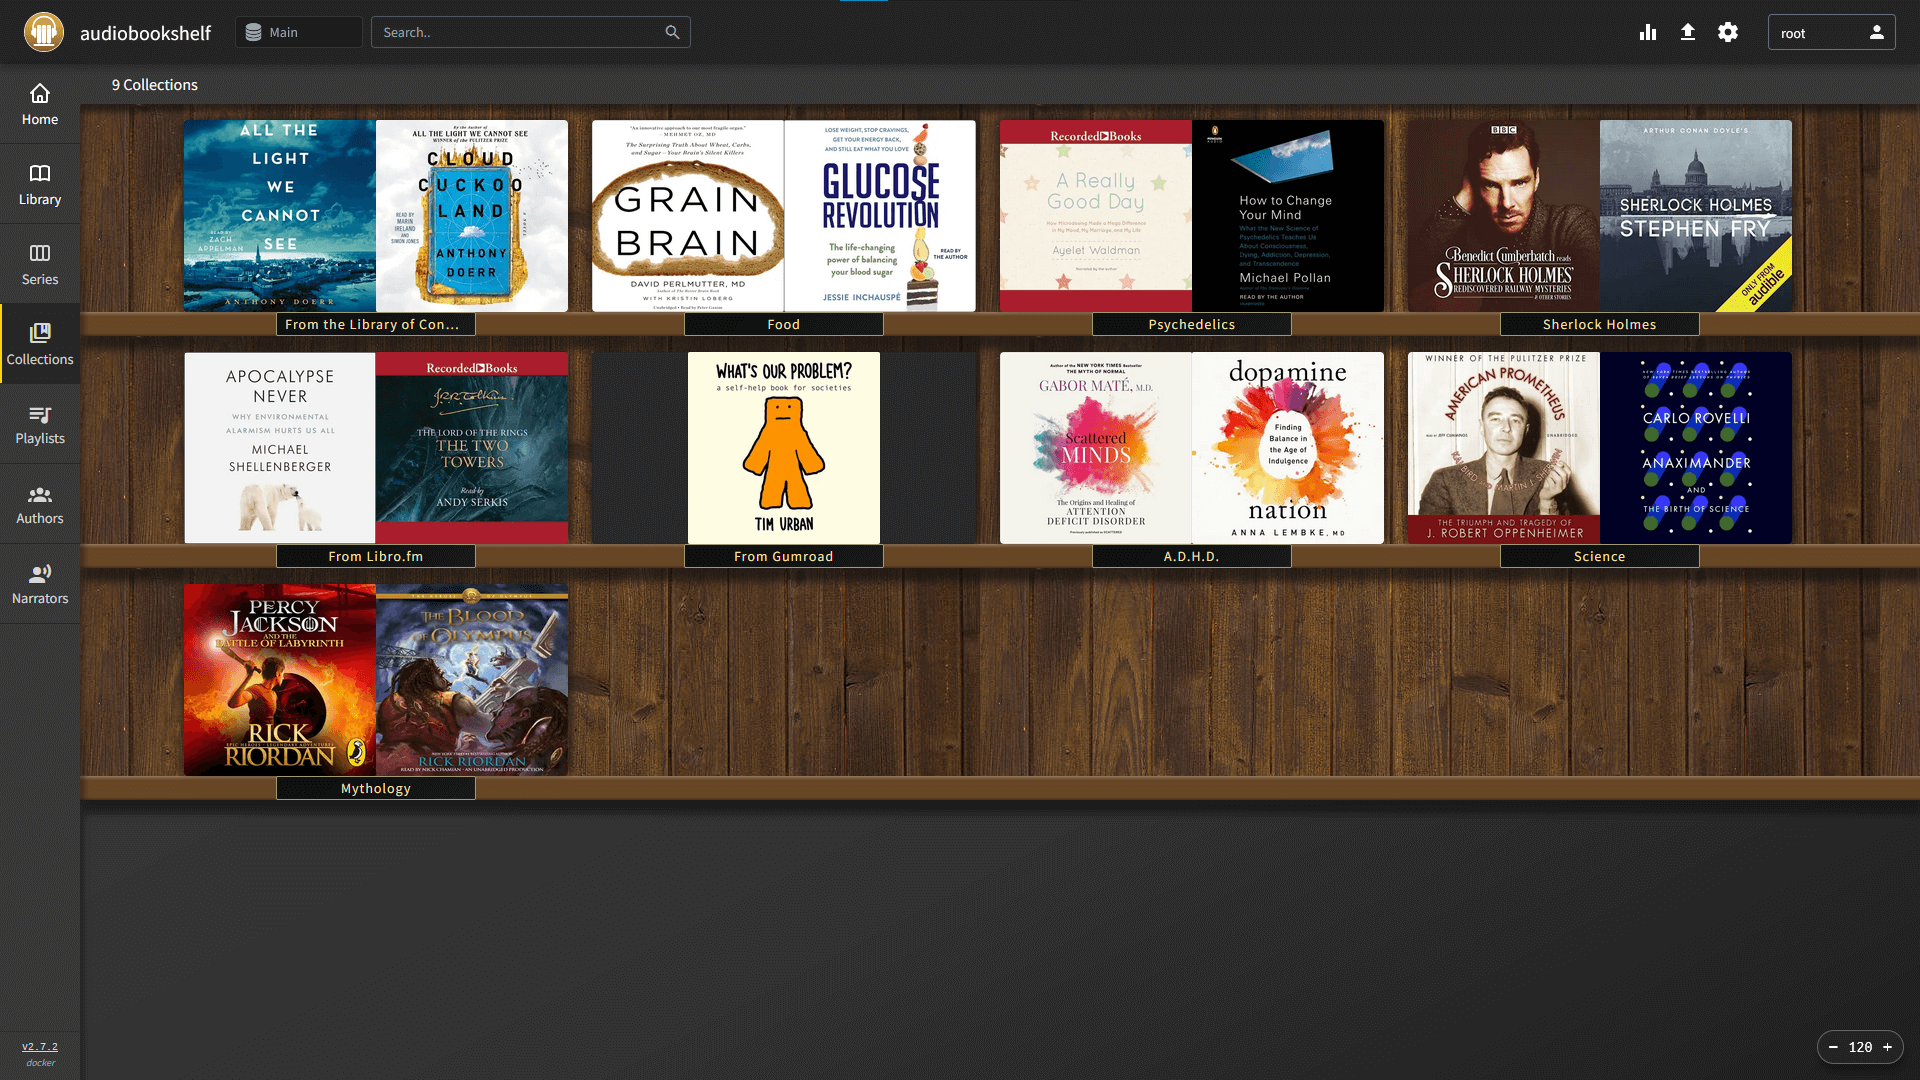Select Collections in sidebar

pos(40,344)
